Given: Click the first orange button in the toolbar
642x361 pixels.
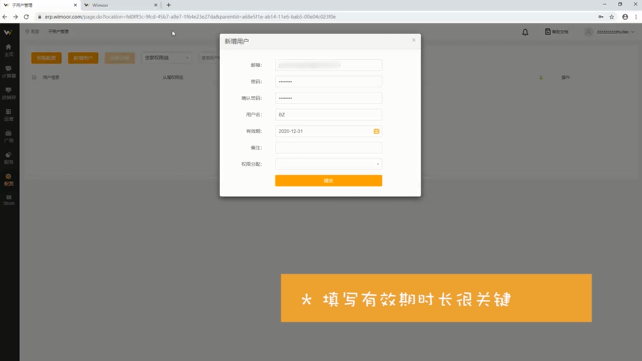Looking at the screenshot, I should (x=46, y=58).
